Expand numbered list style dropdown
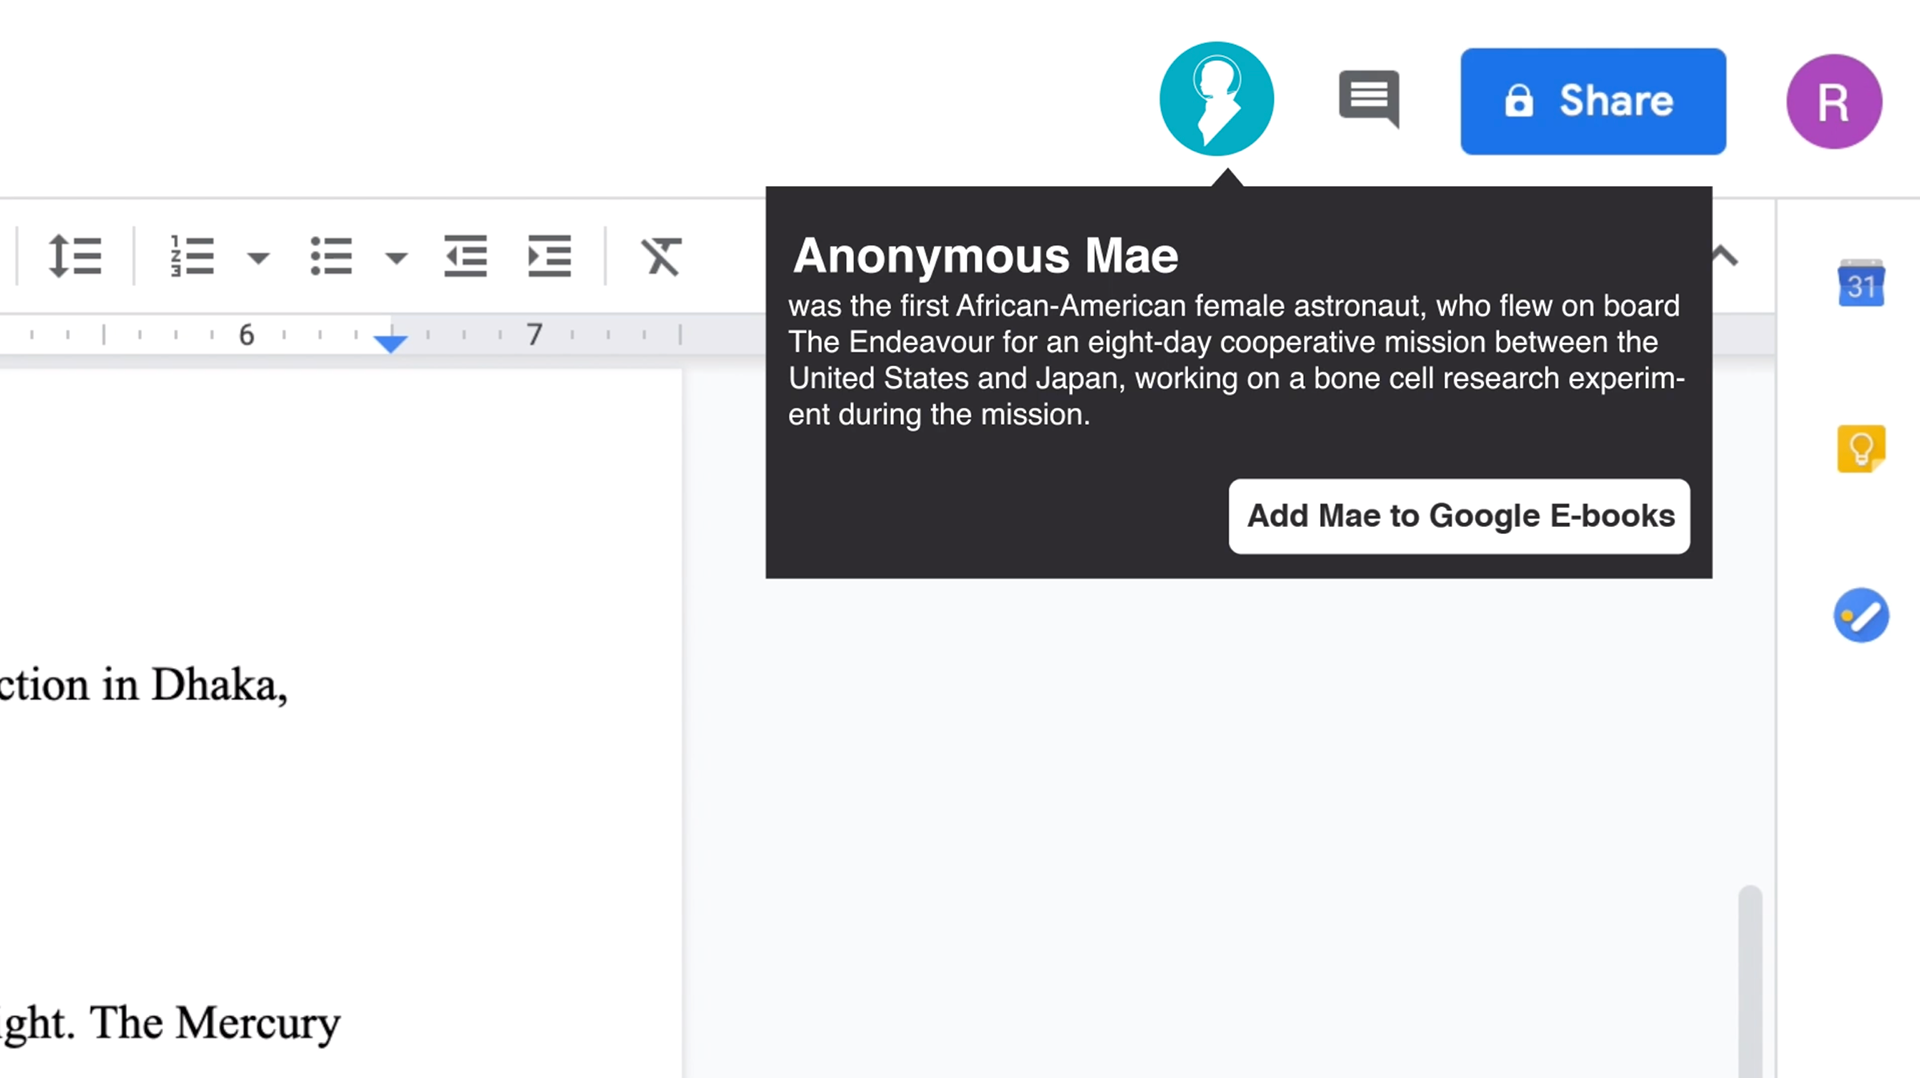 (x=258, y=258)
